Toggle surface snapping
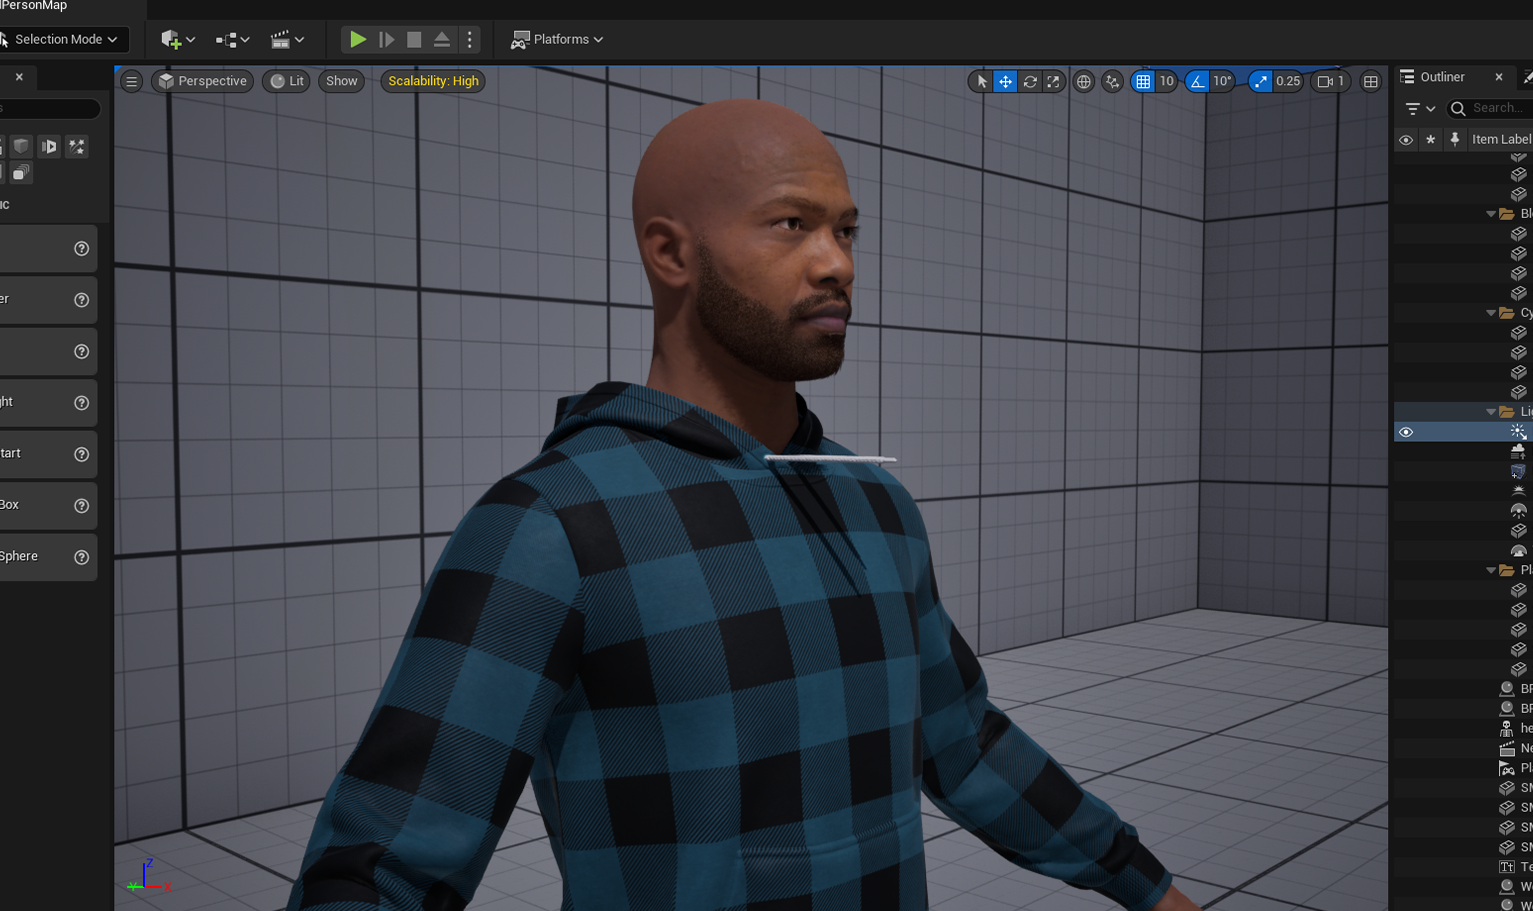 1112,81
